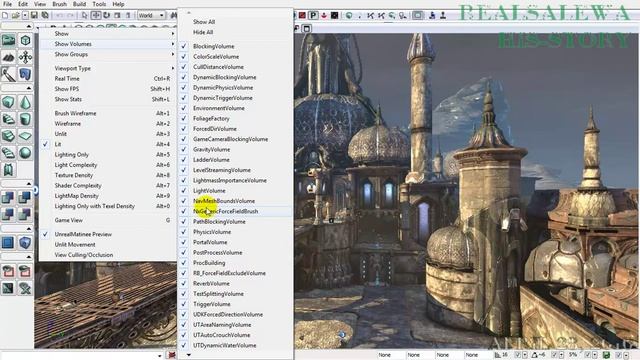Toggle PostProcessVolume checkbox
Viewport: 640px width, 360px height.
[x=183, y=252]
